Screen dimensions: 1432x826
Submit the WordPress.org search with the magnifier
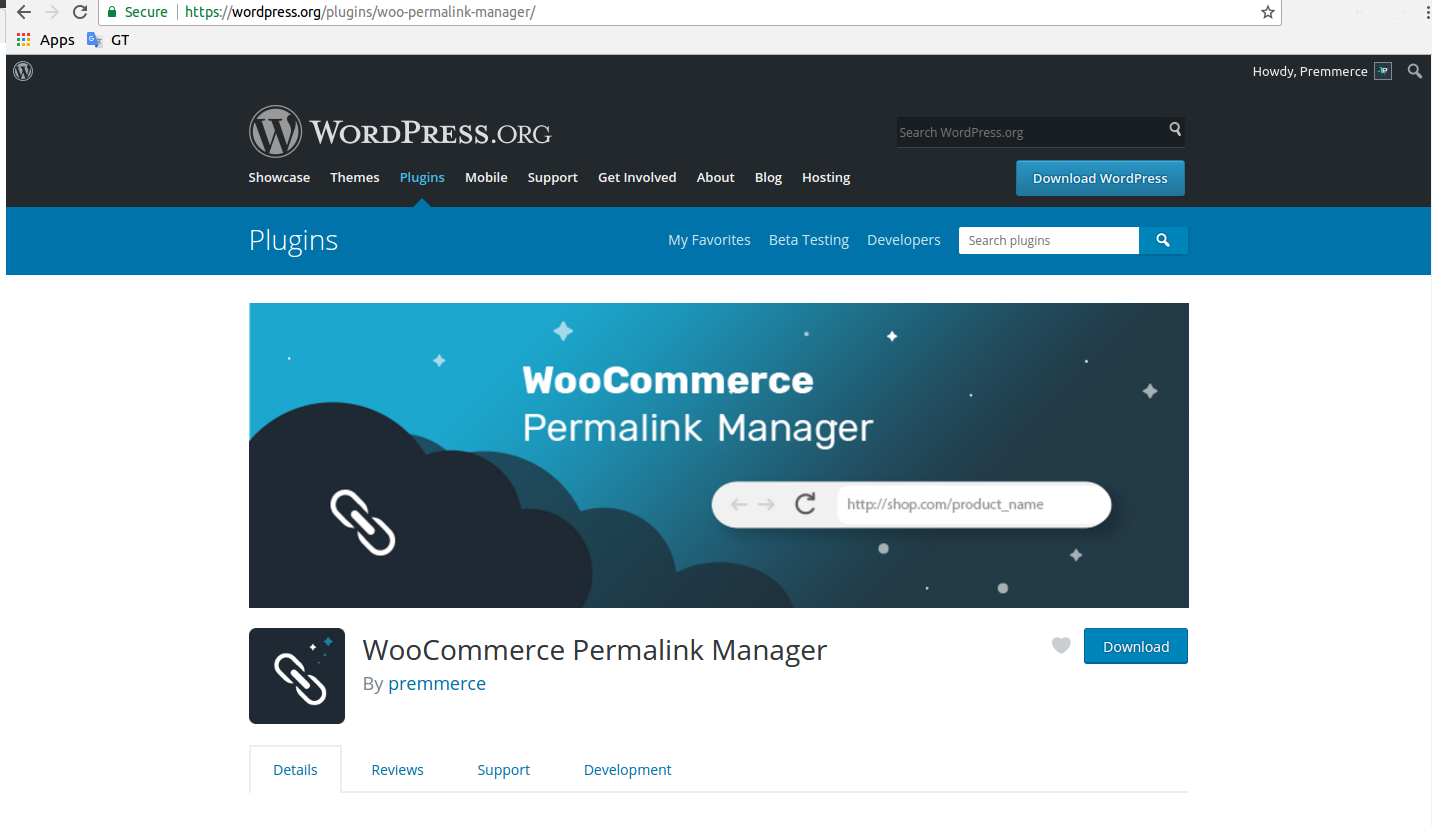[1175, 130]
